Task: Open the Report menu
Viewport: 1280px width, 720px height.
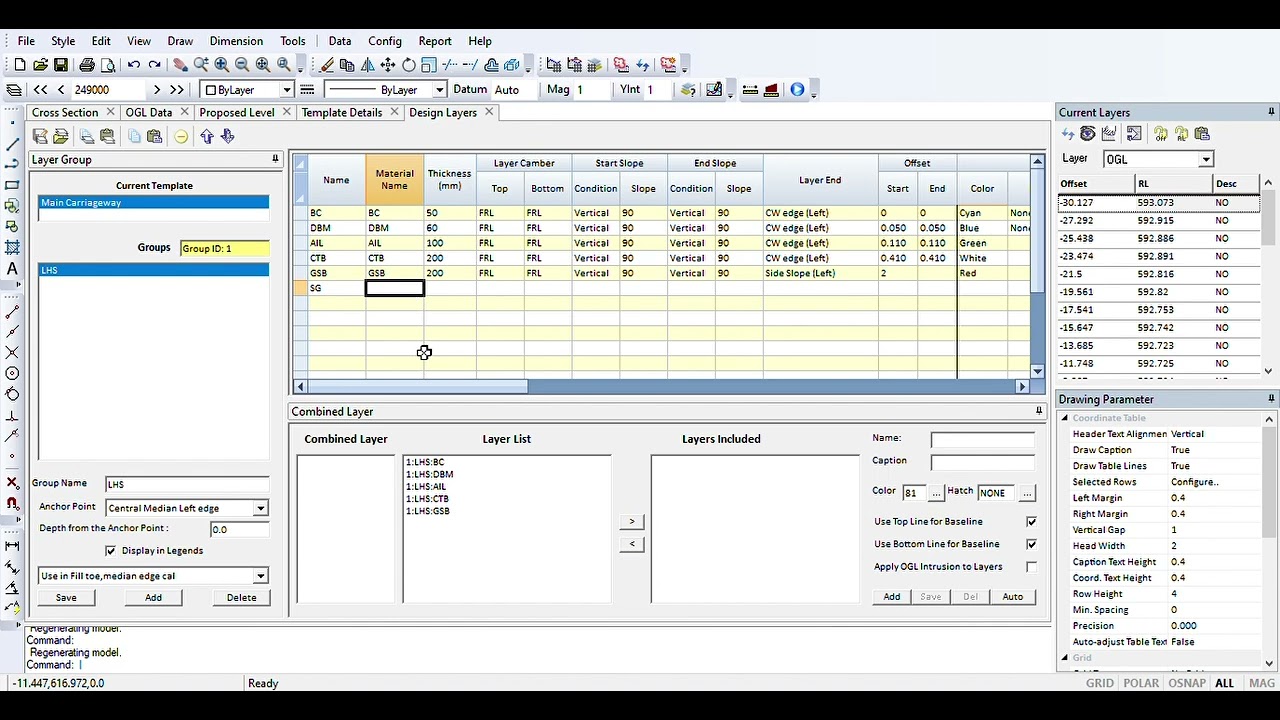Action: tap(435, 41)
